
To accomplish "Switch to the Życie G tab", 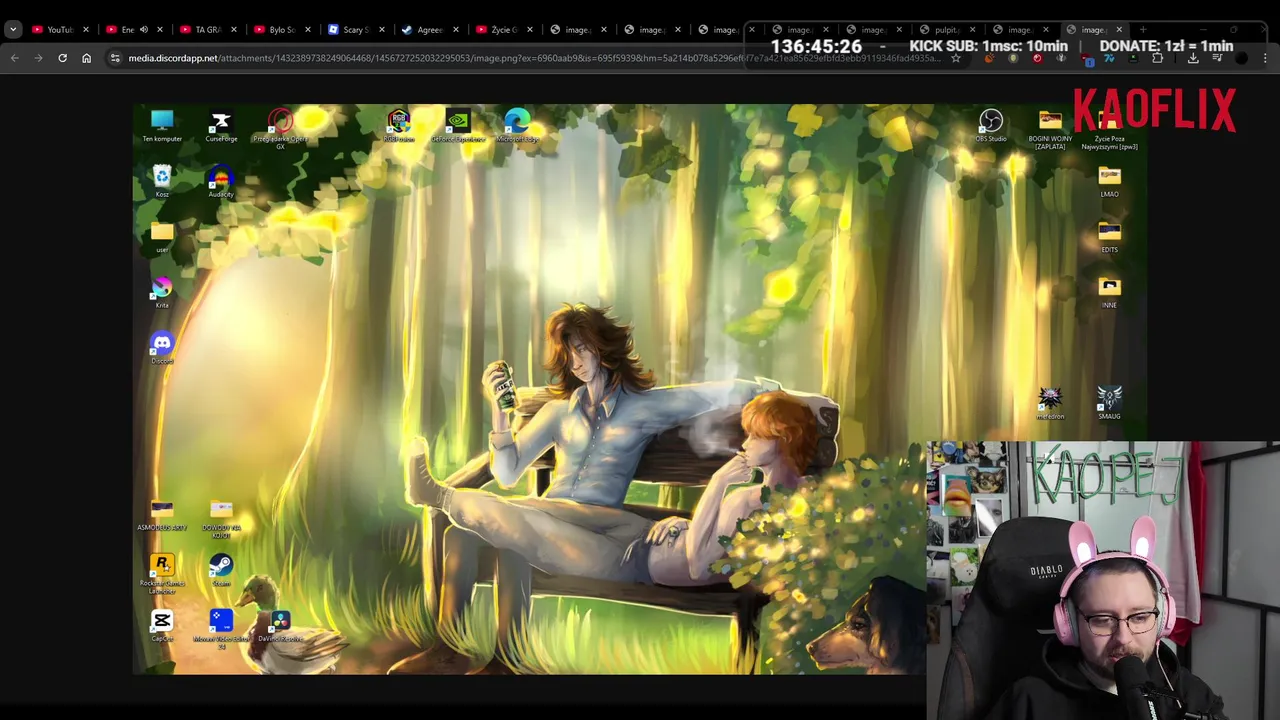I will 503,30.
